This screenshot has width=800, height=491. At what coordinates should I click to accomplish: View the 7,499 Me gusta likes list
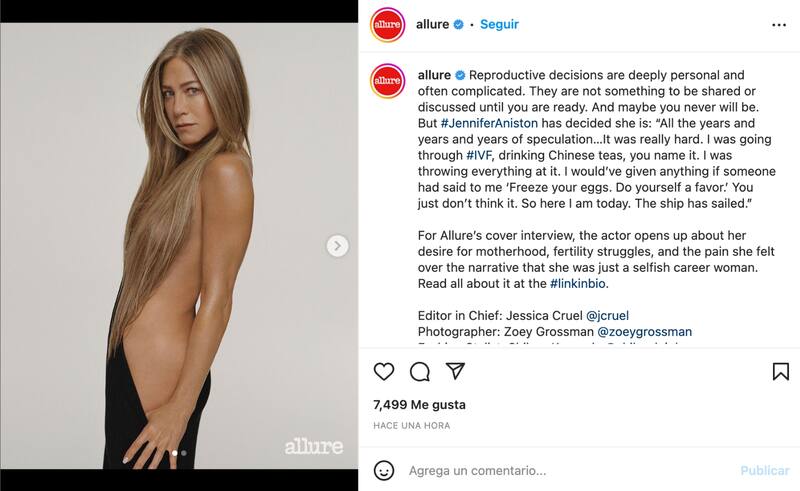419,405
